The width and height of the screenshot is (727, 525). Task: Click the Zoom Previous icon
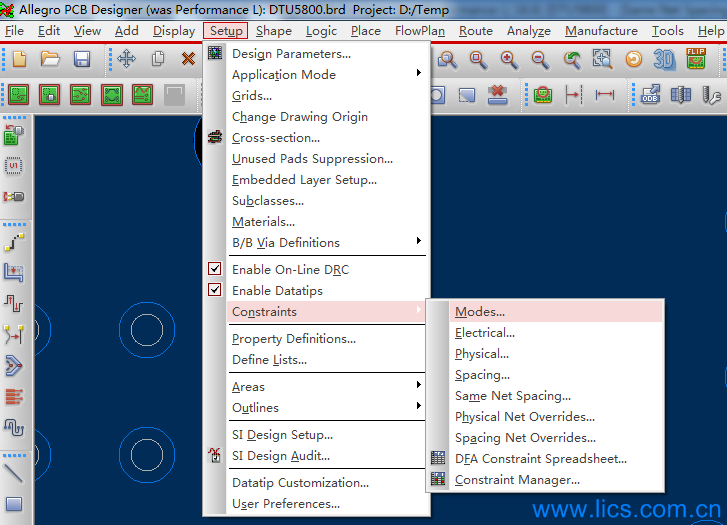point(572,59)
